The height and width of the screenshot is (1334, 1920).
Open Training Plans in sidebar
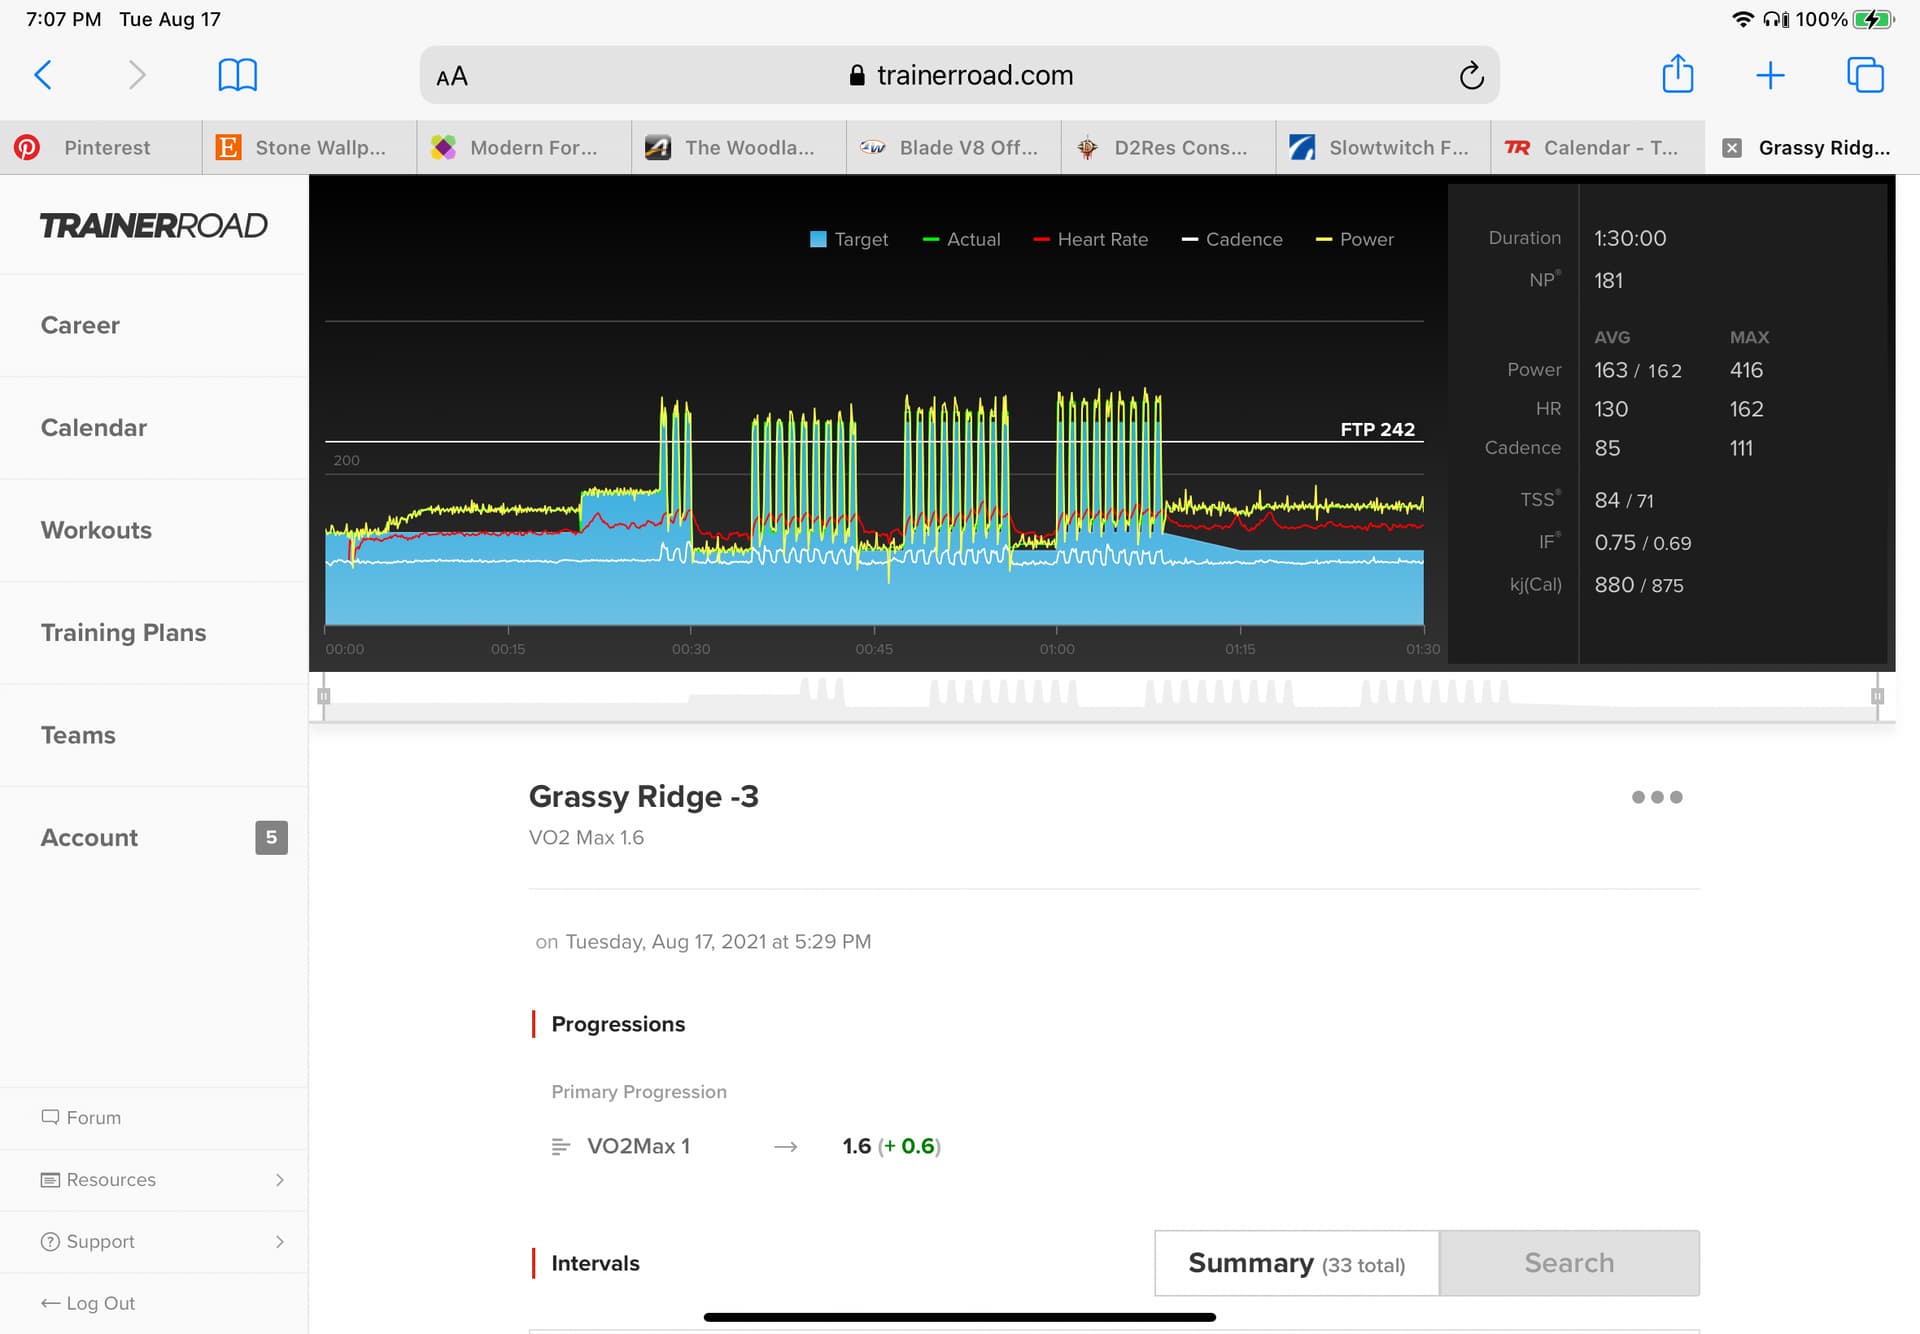(x=123, y=632)
